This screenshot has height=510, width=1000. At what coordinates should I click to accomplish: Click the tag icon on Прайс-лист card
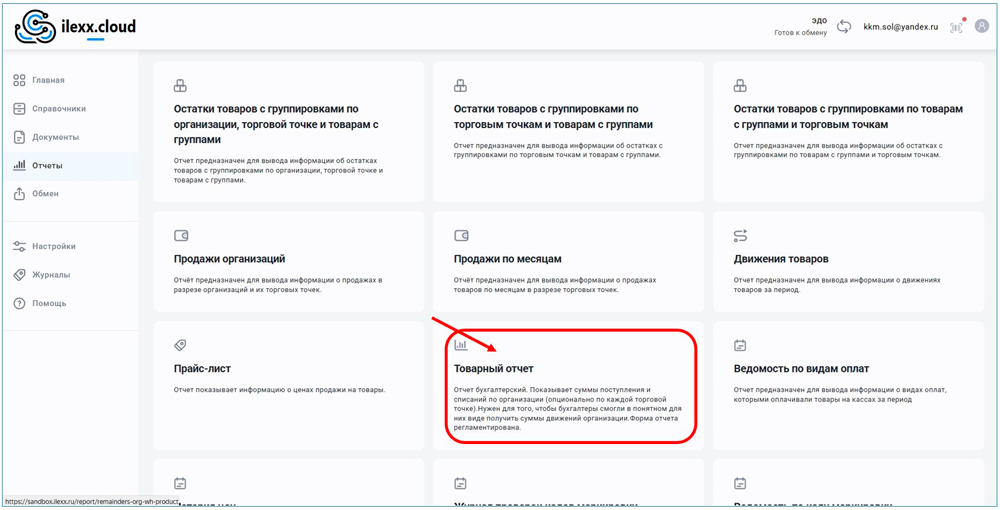181,345
